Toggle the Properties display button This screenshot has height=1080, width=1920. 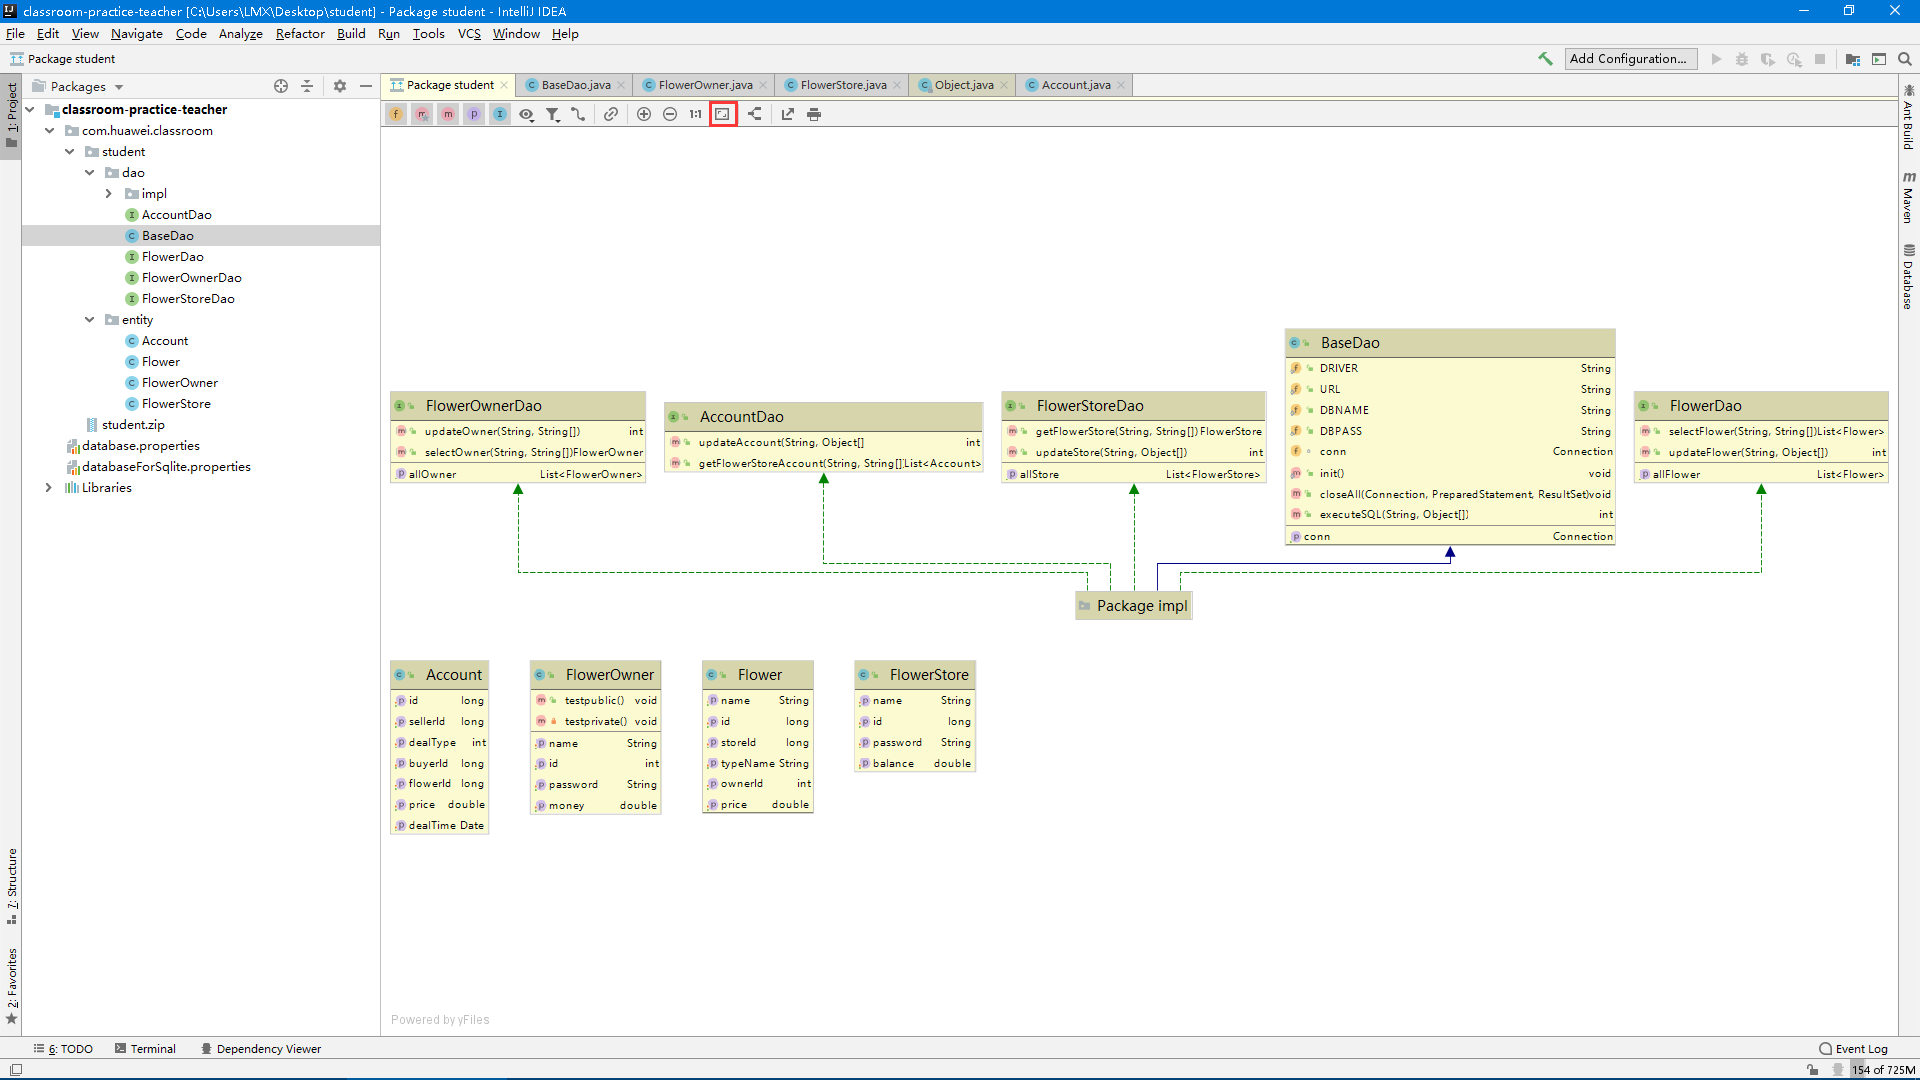click(474, 114)
